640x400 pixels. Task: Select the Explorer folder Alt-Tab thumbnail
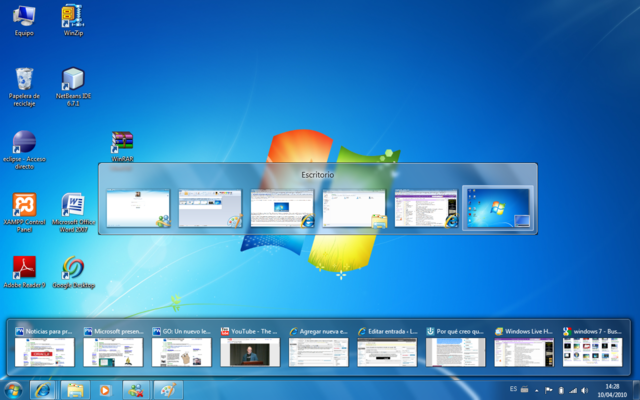click(354, 208)
